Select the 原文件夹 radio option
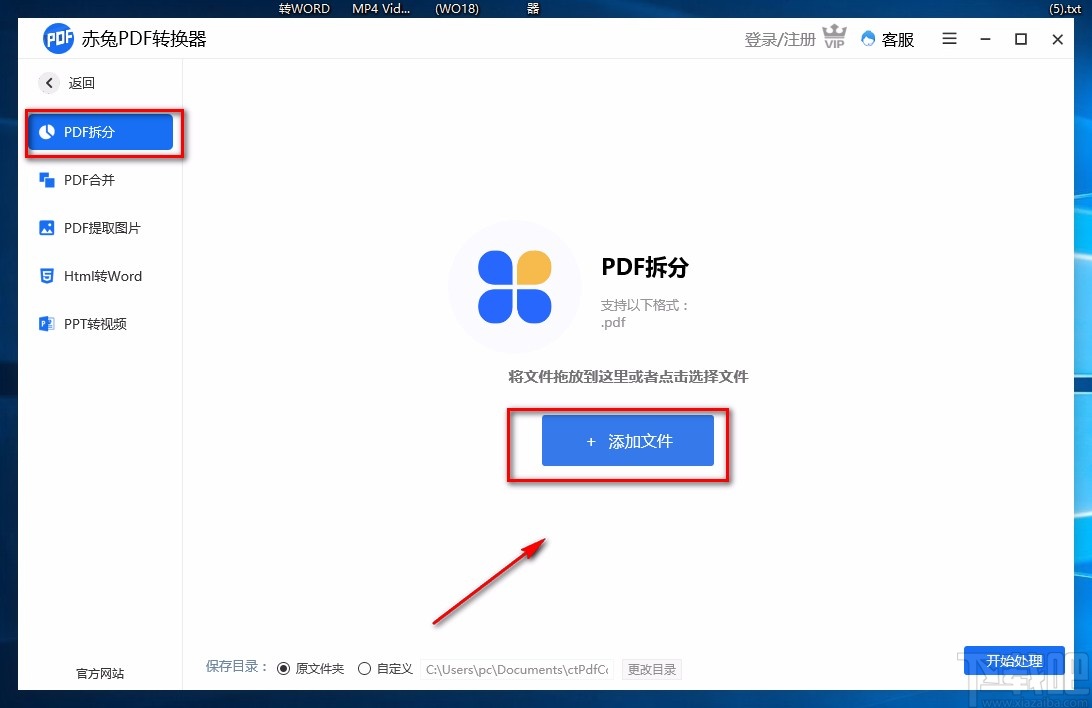1092x708 pixels. click(284, 668)
